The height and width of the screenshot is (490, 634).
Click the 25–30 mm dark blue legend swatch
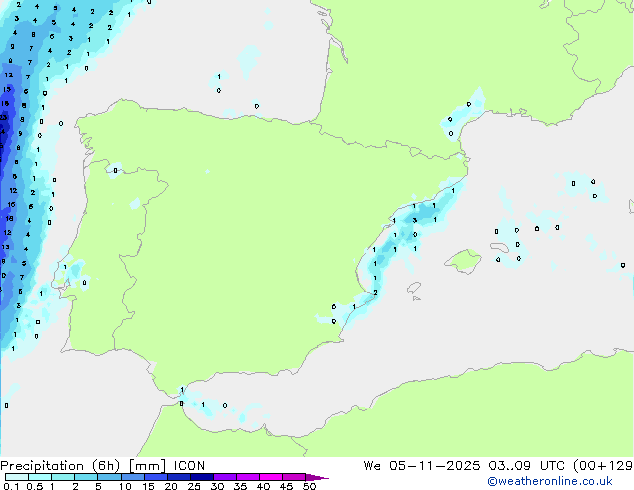coord(202,477)
